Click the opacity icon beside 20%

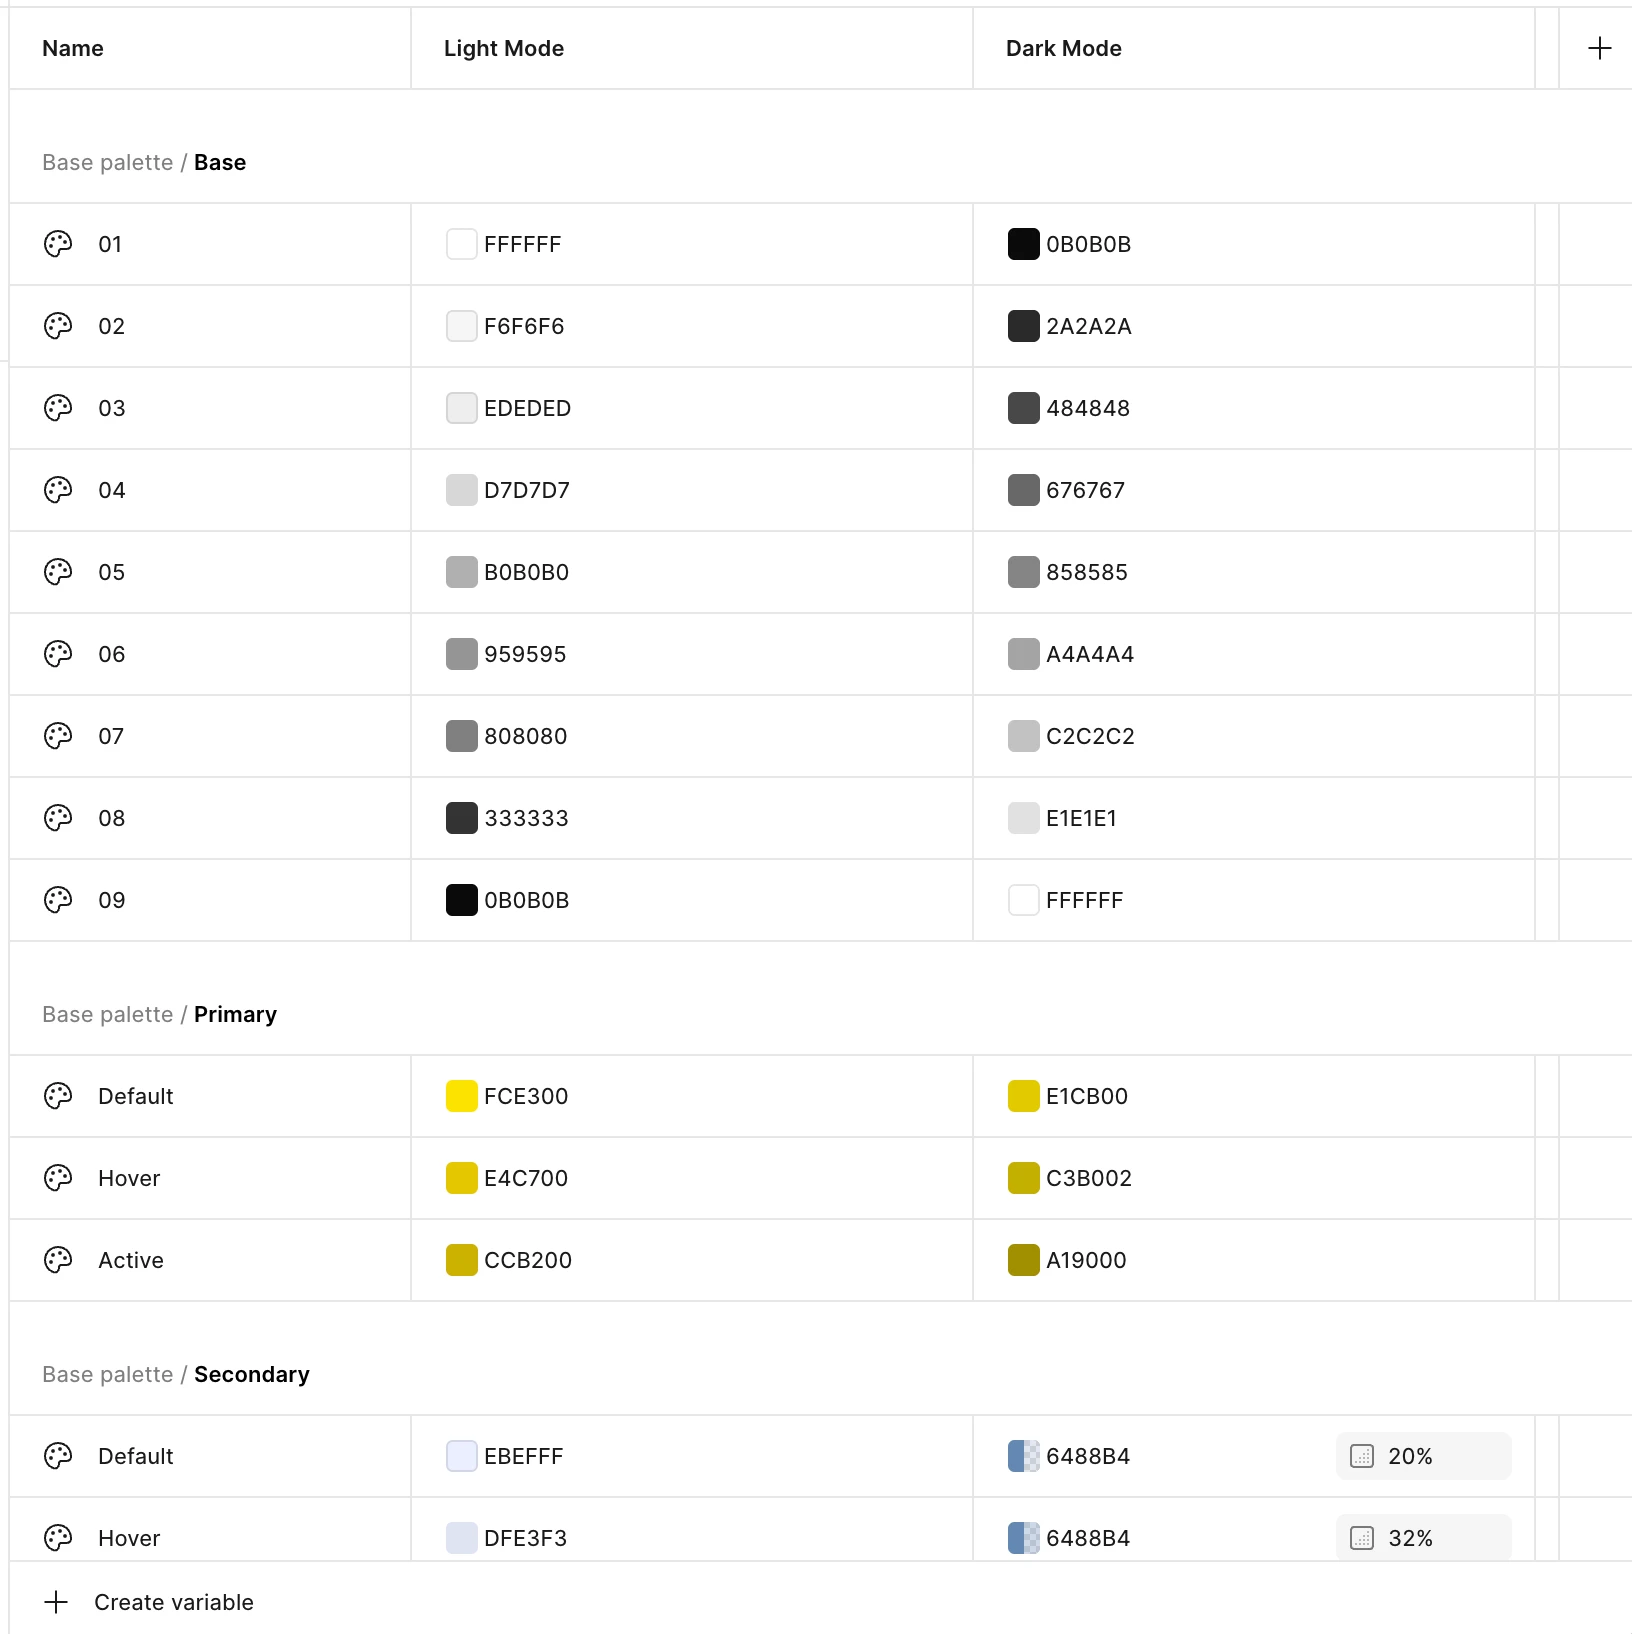(1362, 1456)
